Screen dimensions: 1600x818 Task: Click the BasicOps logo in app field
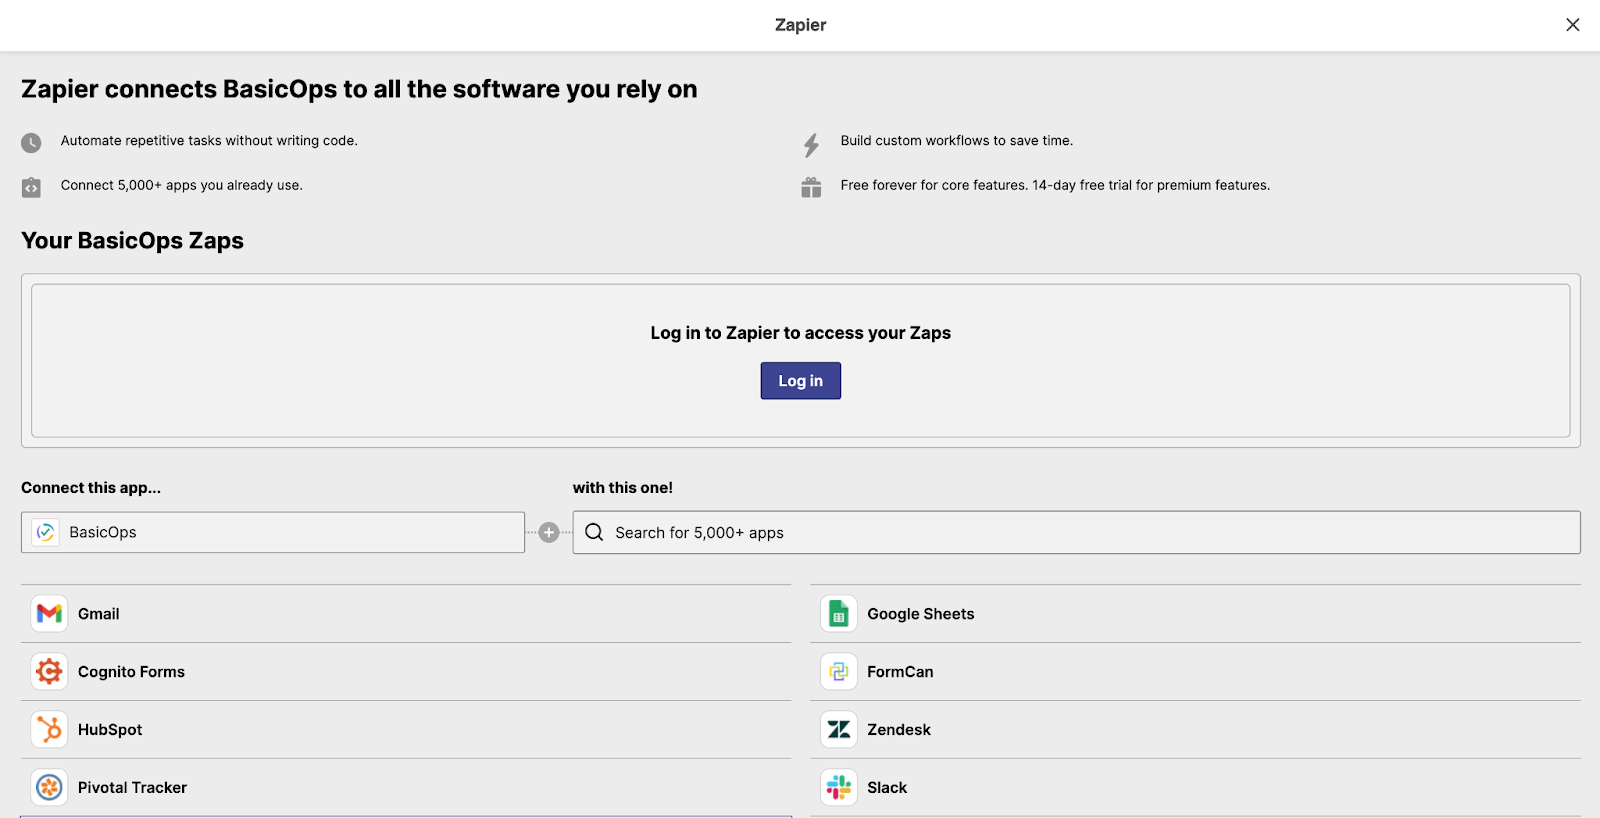[x=45, y=532]
